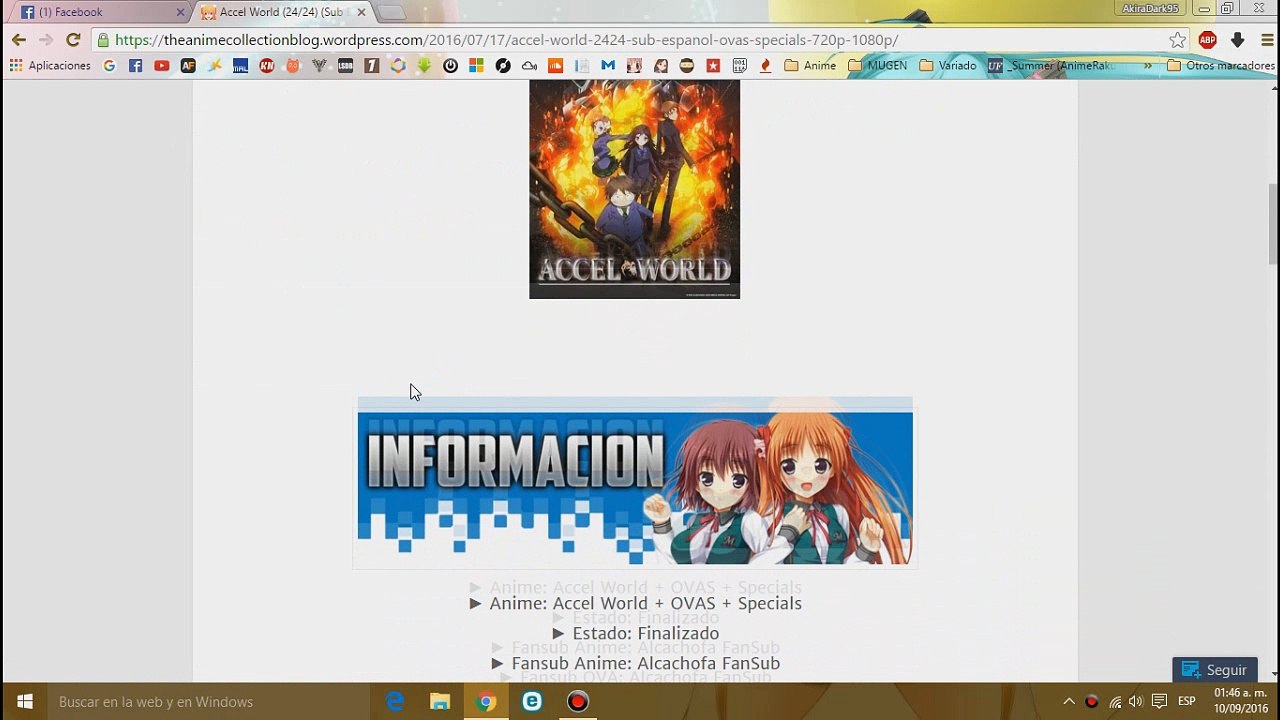Screen dimensions: 1280x720
Task: Show hidden system tray icons
Action: (1069, 702)
